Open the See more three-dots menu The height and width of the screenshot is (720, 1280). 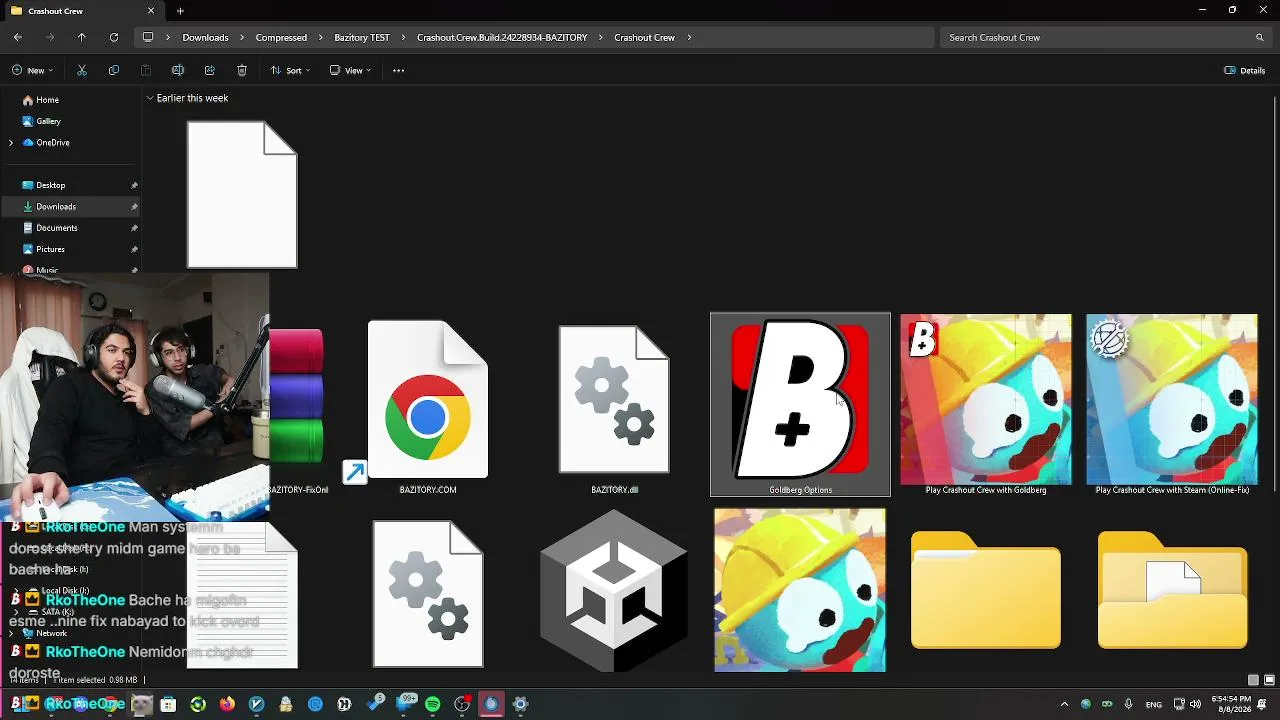(x=398, y=70)
